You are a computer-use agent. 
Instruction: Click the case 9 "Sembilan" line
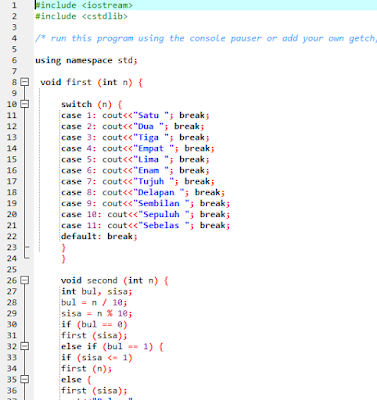(x=146, y=203)
